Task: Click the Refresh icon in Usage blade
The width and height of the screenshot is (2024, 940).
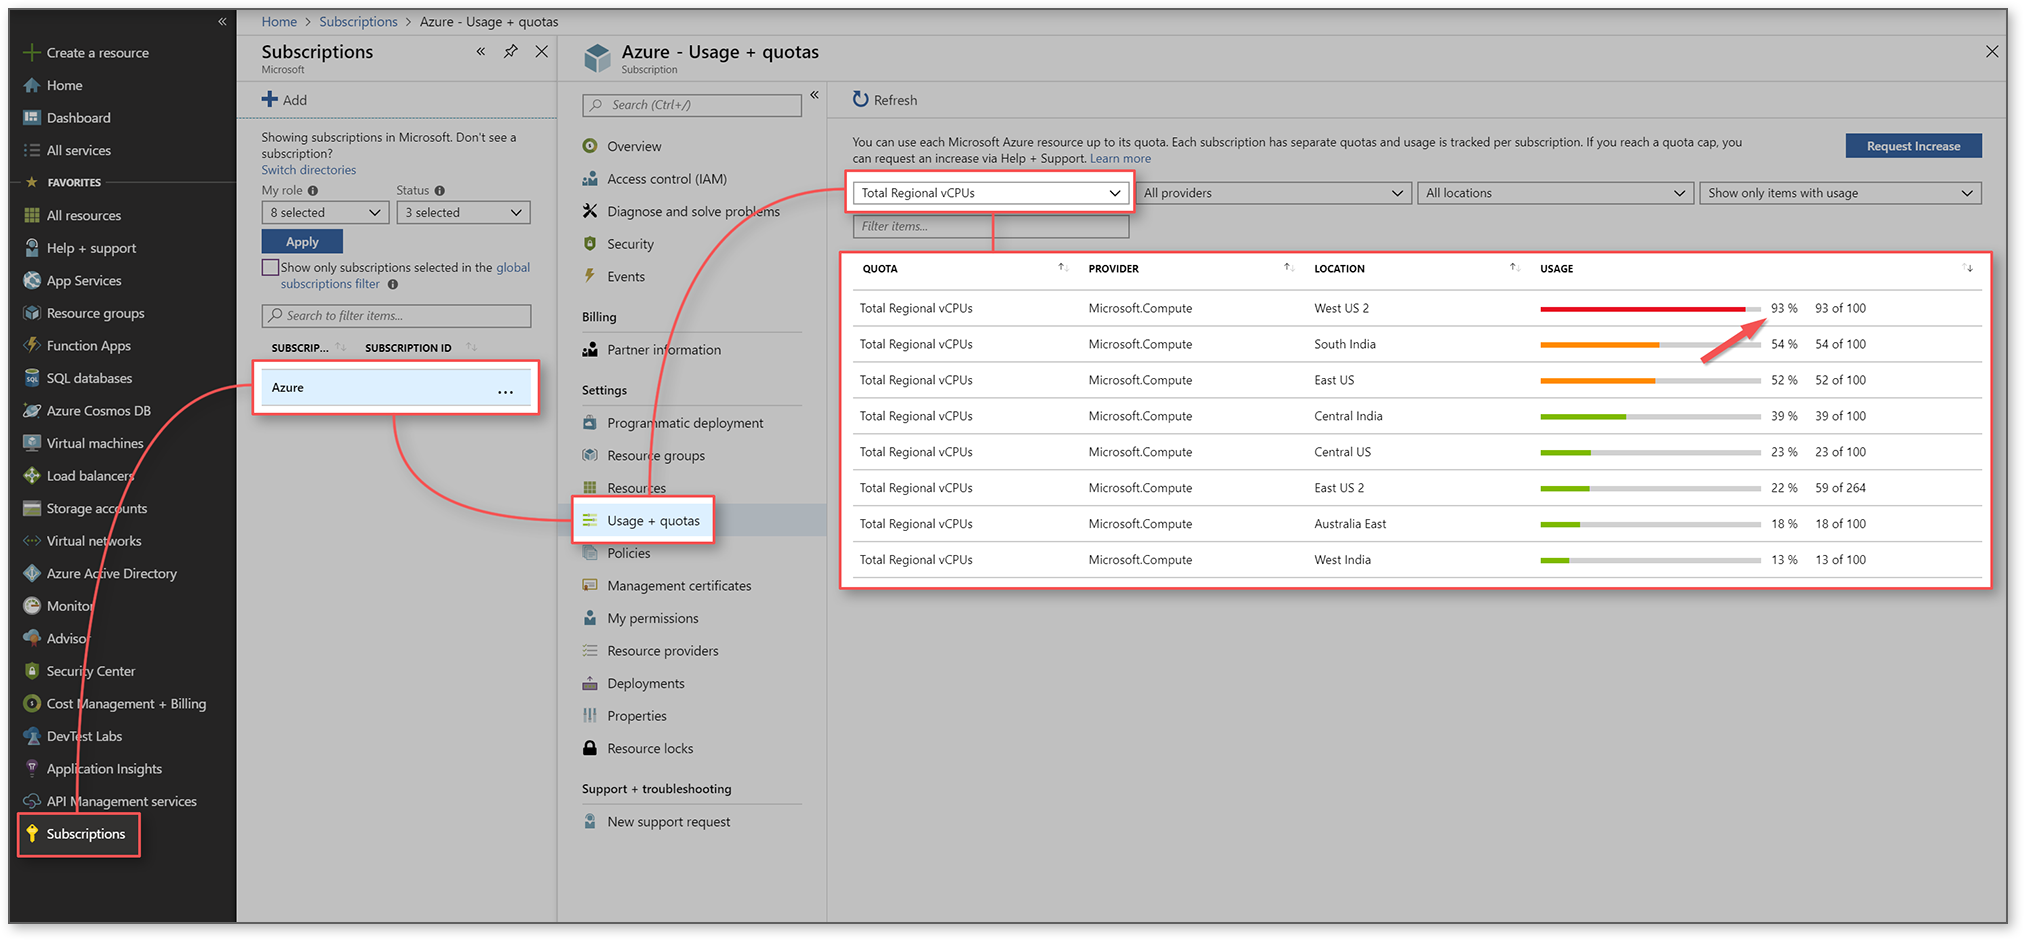Action: 860,99
